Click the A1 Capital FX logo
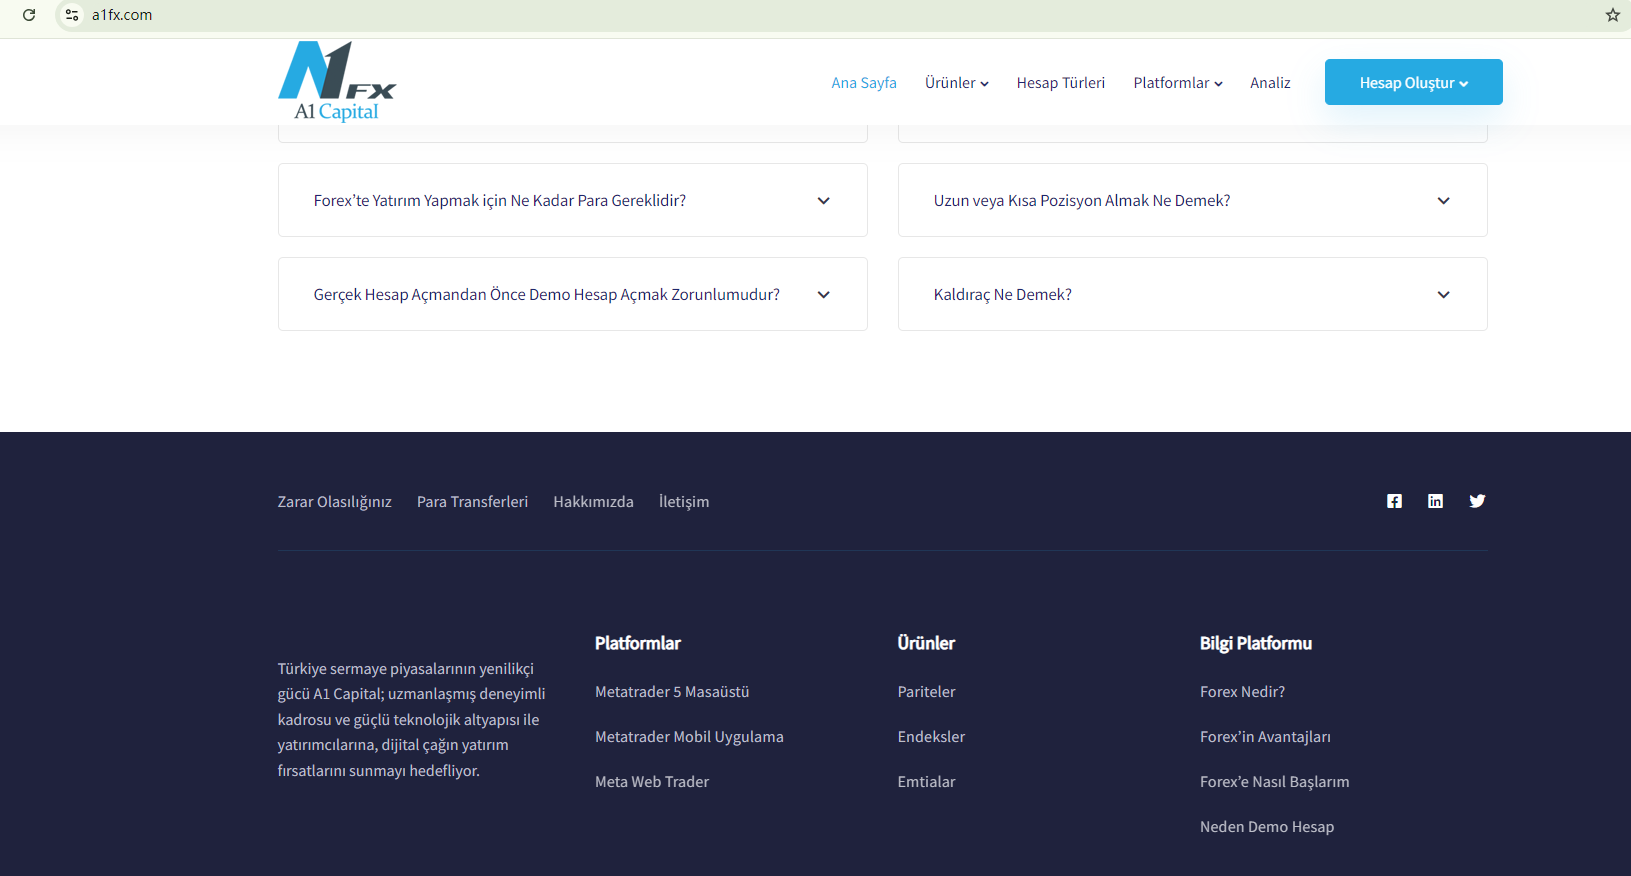Viewport: 1631px width, 876px height. [x=337, y=82]
